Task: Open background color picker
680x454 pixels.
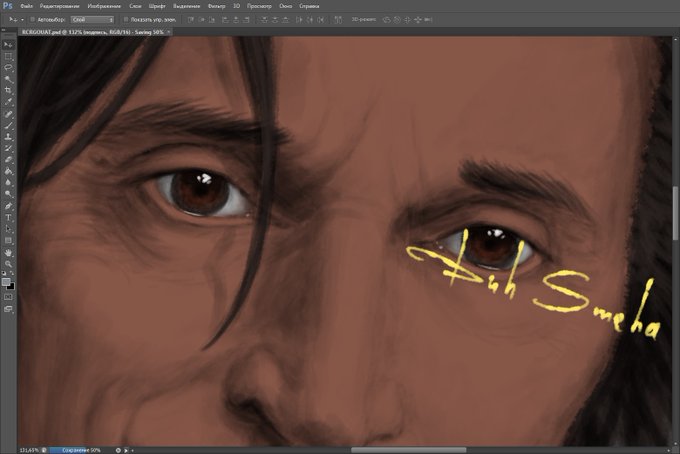Action: [x=11, y=287]
